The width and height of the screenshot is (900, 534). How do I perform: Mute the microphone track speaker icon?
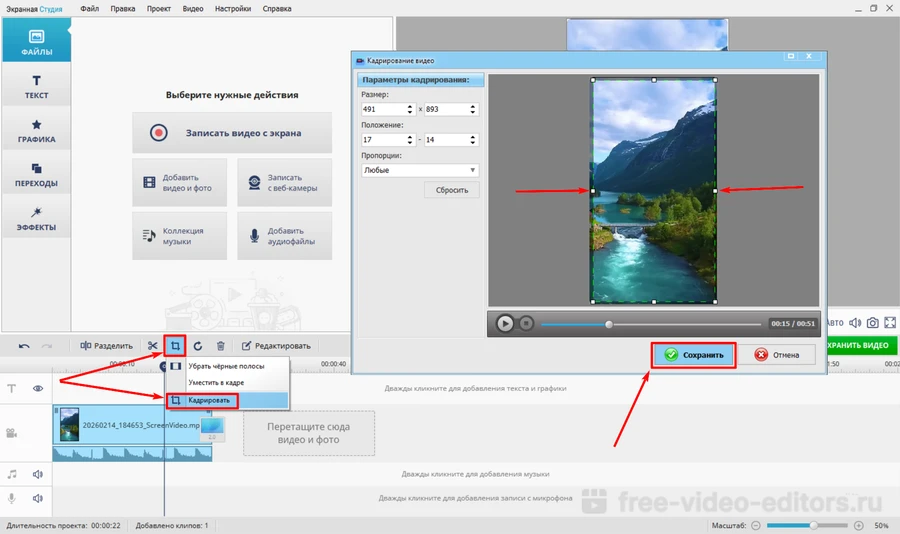pos(38,498)
